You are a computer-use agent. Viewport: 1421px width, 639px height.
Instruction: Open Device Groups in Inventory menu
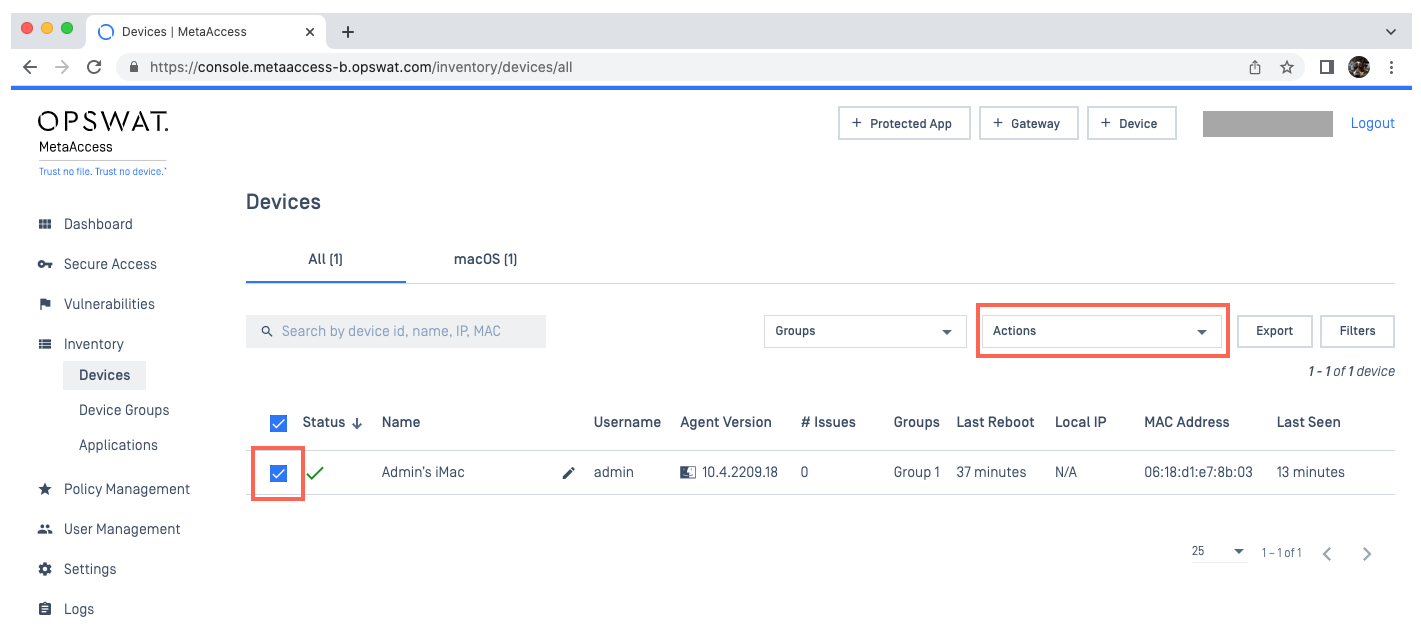click(x=124, y=410)
